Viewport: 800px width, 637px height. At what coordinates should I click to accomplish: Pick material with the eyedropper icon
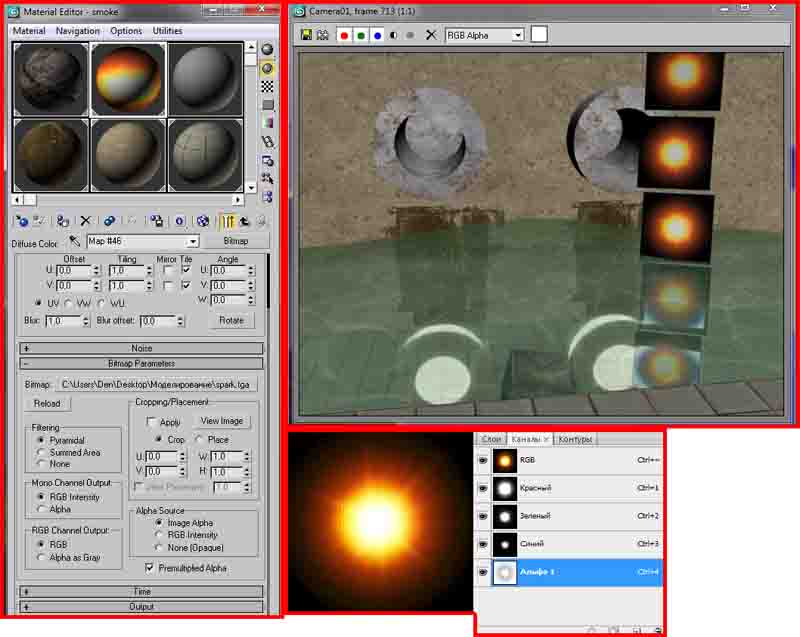tap(74, 241)
